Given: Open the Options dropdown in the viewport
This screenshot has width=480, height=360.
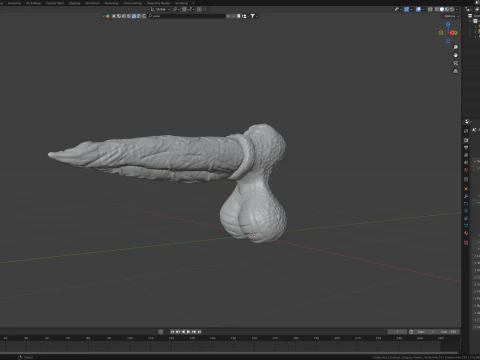Looking at the screenshot, I should (x=451, y=16).
